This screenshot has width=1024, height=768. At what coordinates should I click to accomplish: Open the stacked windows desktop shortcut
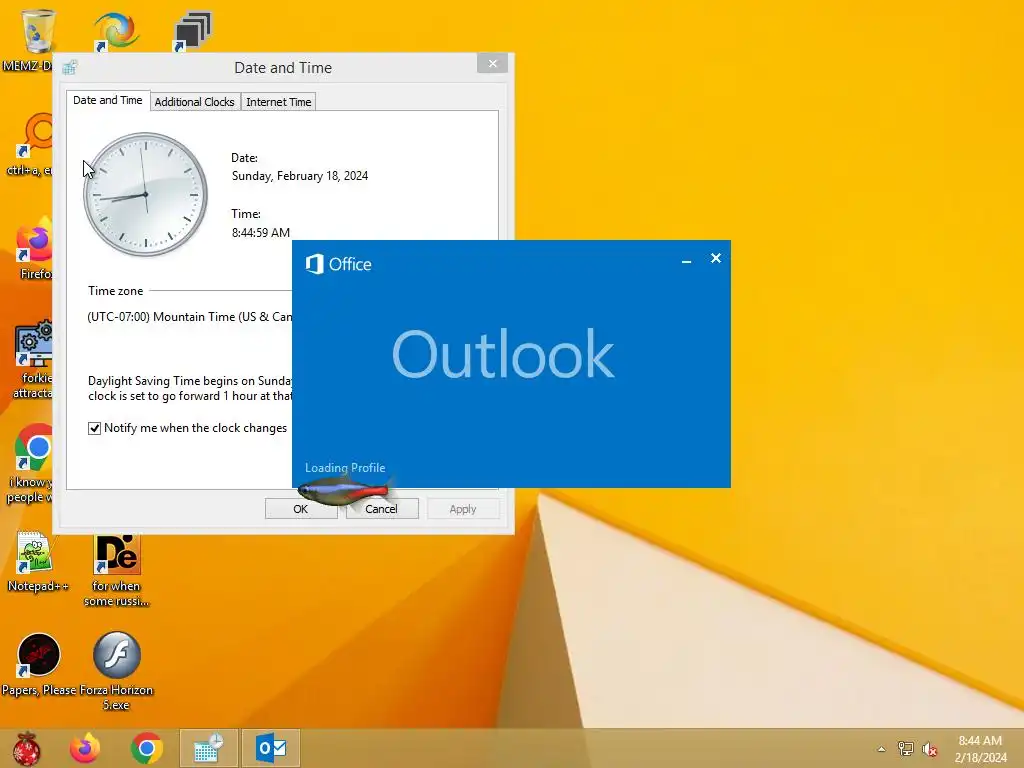coord(192,31)
